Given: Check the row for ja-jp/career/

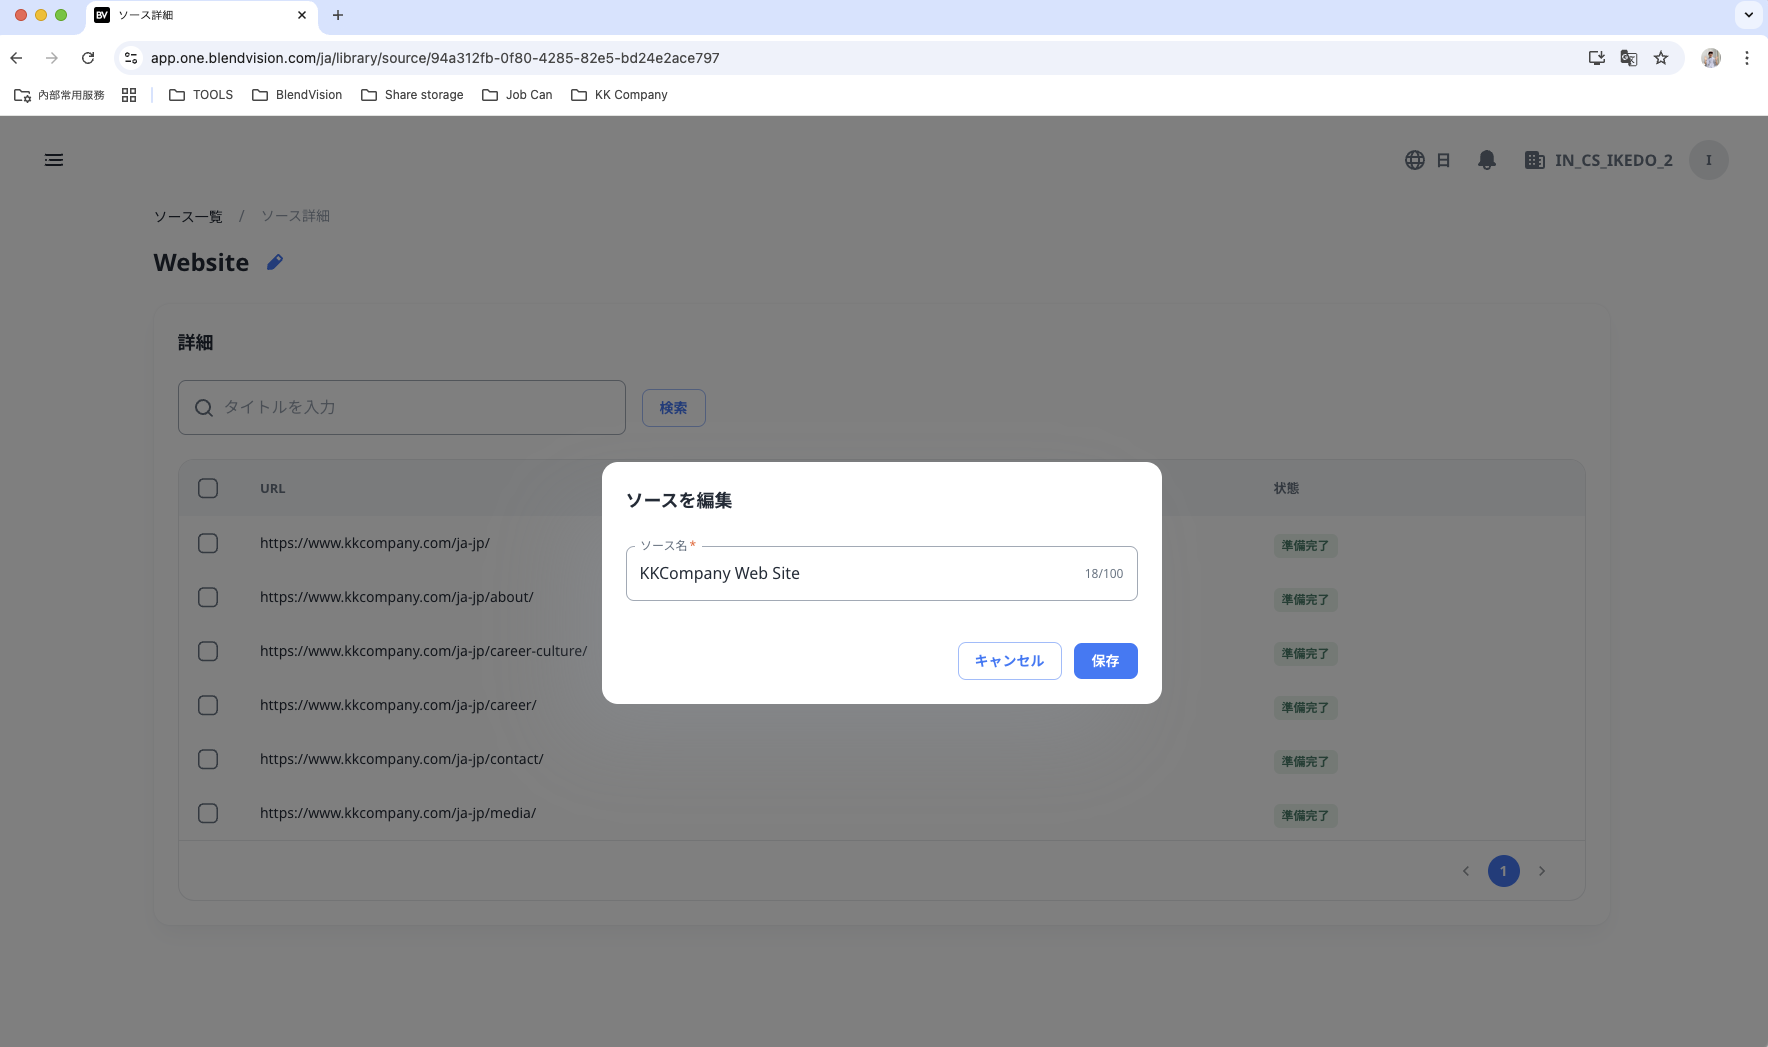Looking at the screenshot, I should coord(208,705).
